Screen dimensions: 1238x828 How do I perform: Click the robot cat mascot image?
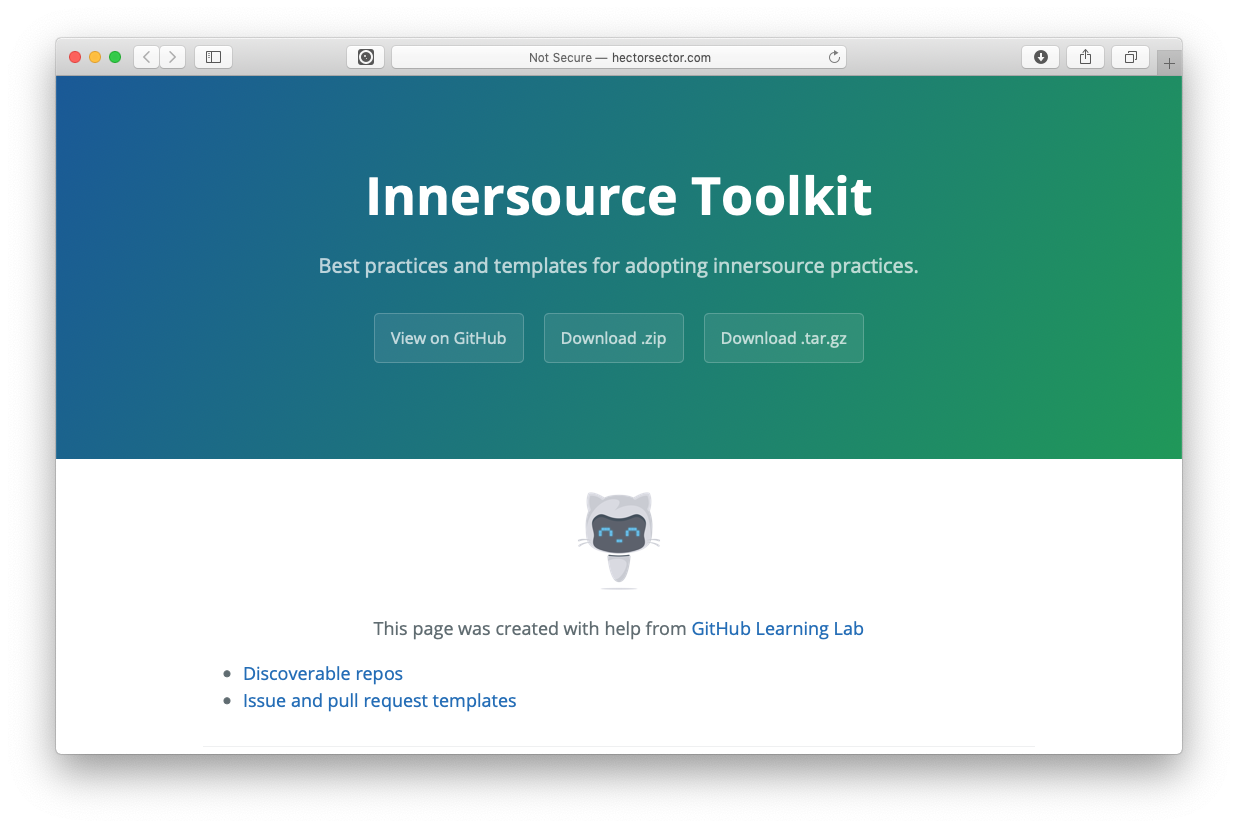point(619,539)
